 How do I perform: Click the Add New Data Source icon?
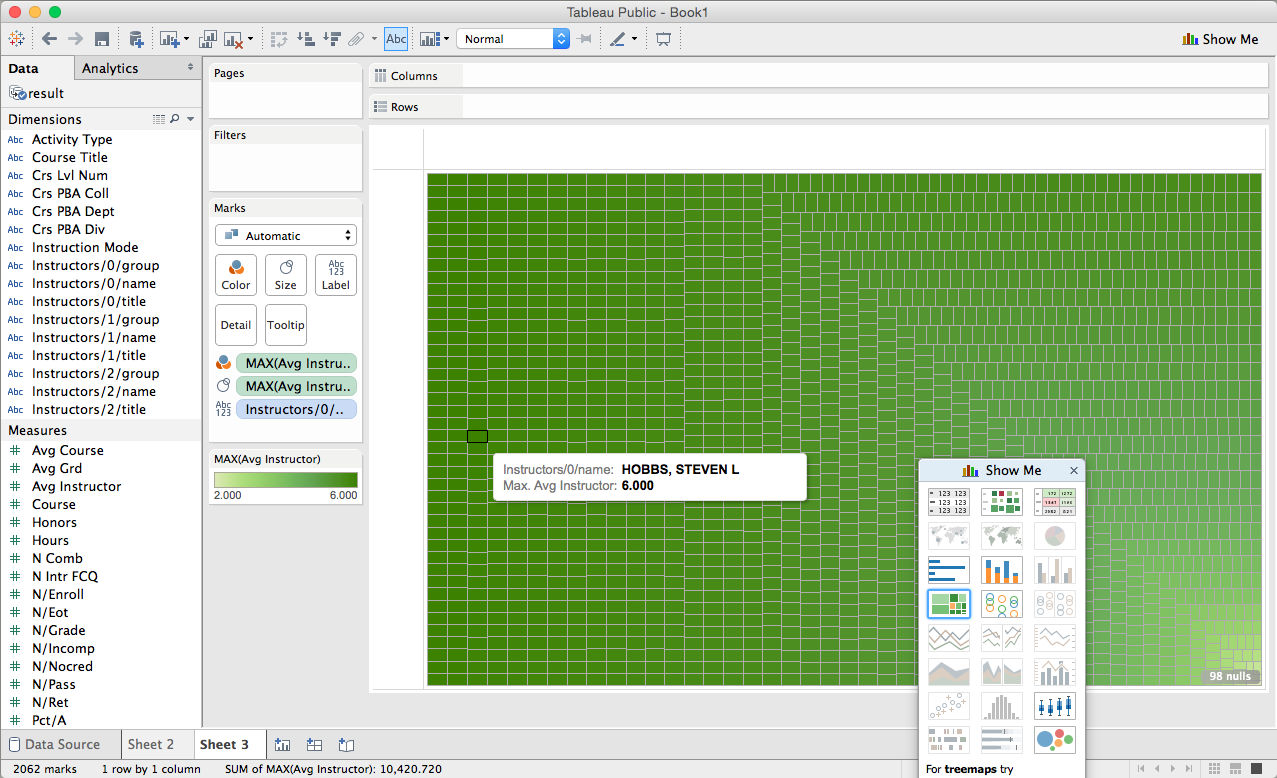pos(136,39)
